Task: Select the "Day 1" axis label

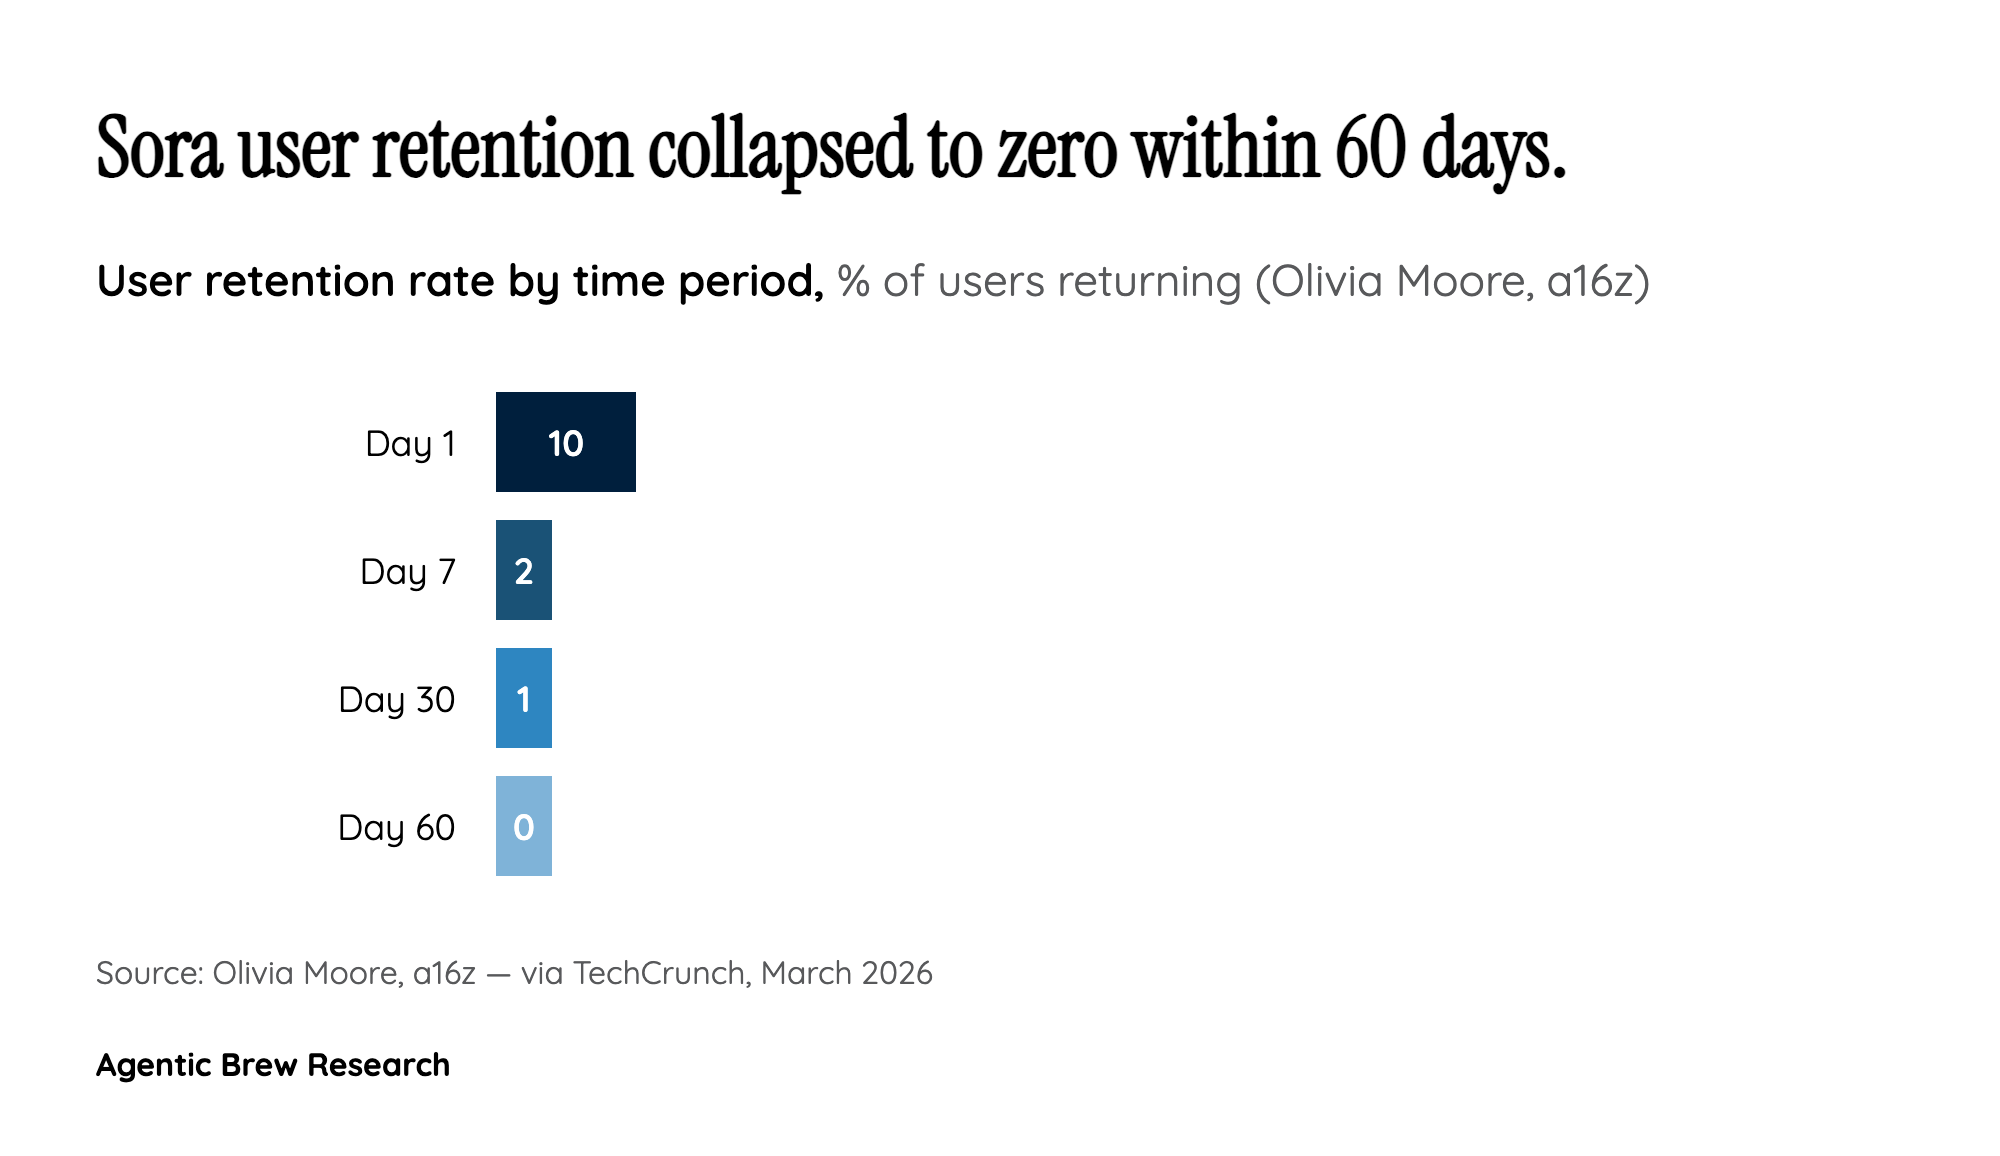Action: [x=410, y=443]
